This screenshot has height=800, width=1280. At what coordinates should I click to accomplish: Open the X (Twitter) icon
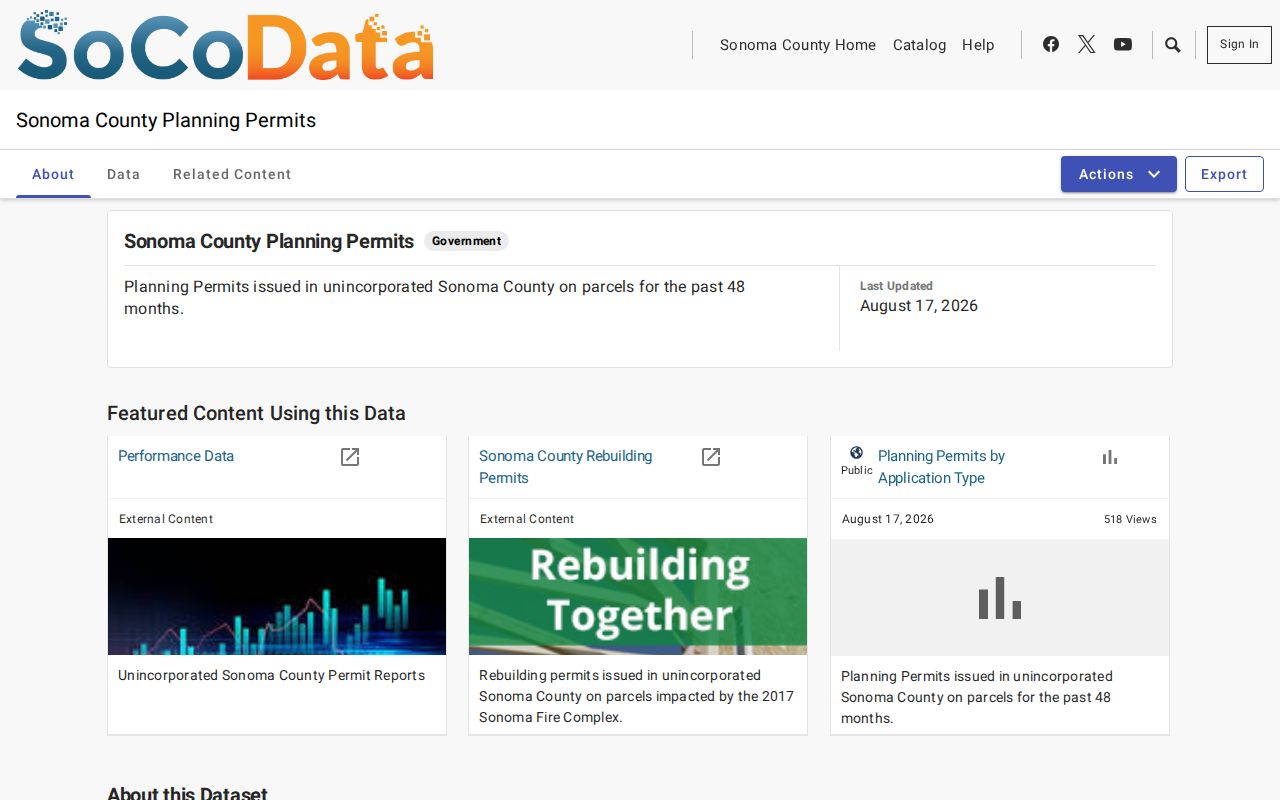pos(1087,44)
